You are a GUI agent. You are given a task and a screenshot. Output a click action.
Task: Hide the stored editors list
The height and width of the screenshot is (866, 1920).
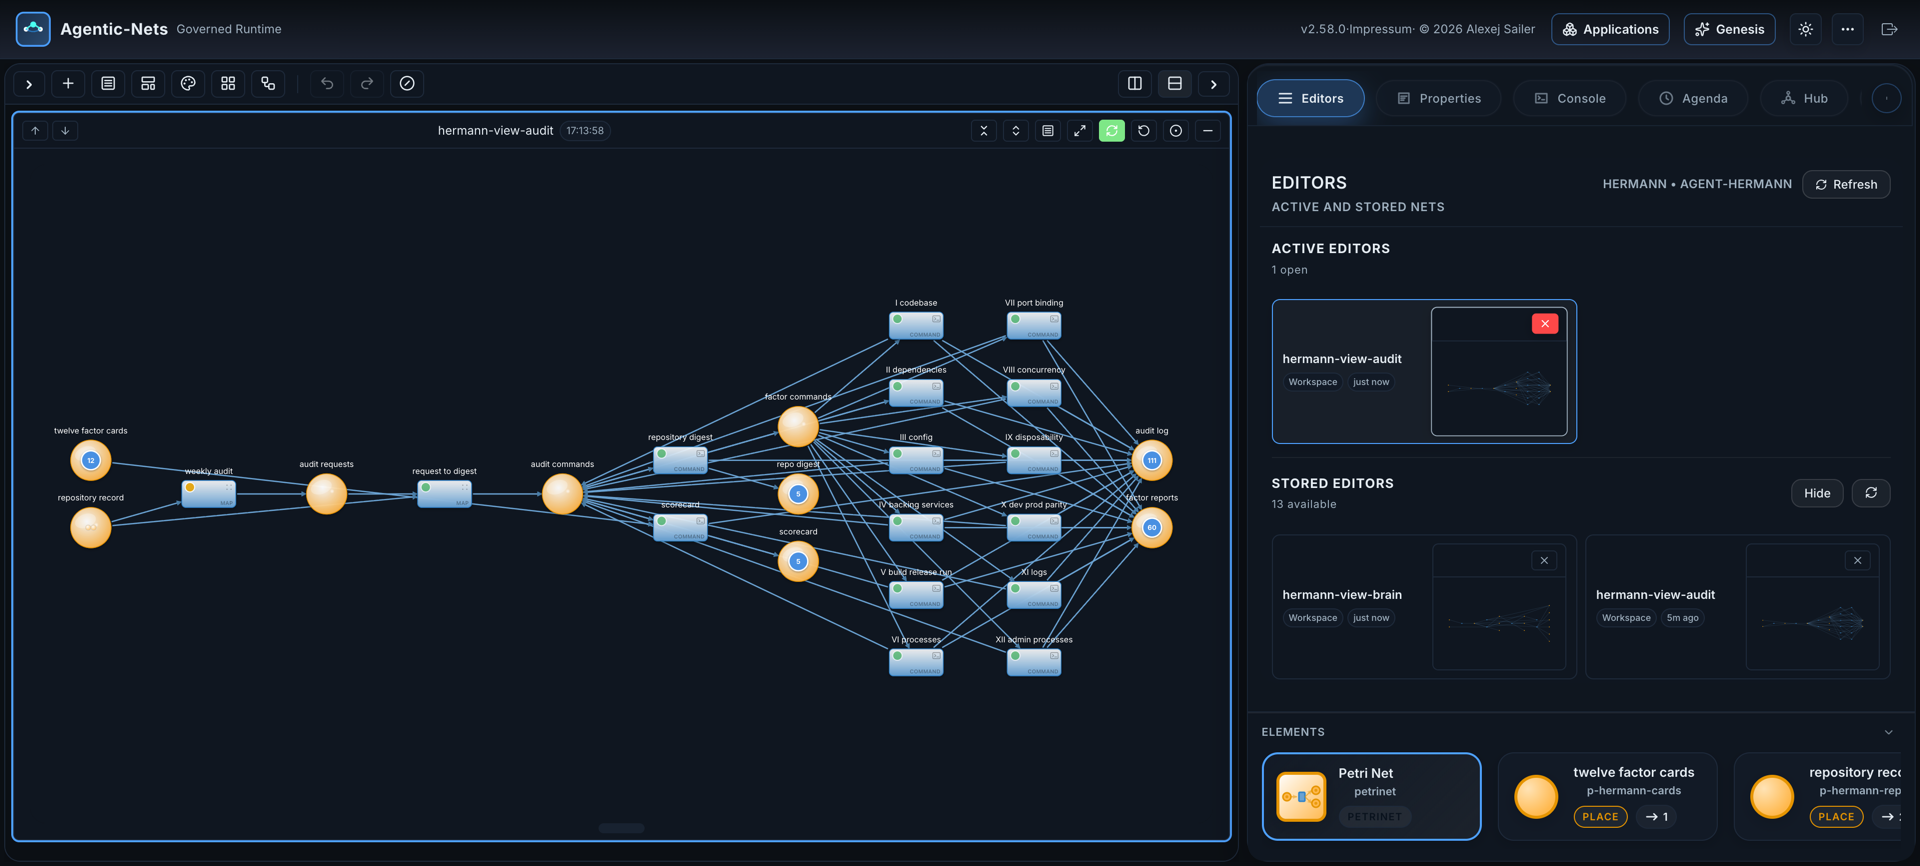(x=1817, y=493)
